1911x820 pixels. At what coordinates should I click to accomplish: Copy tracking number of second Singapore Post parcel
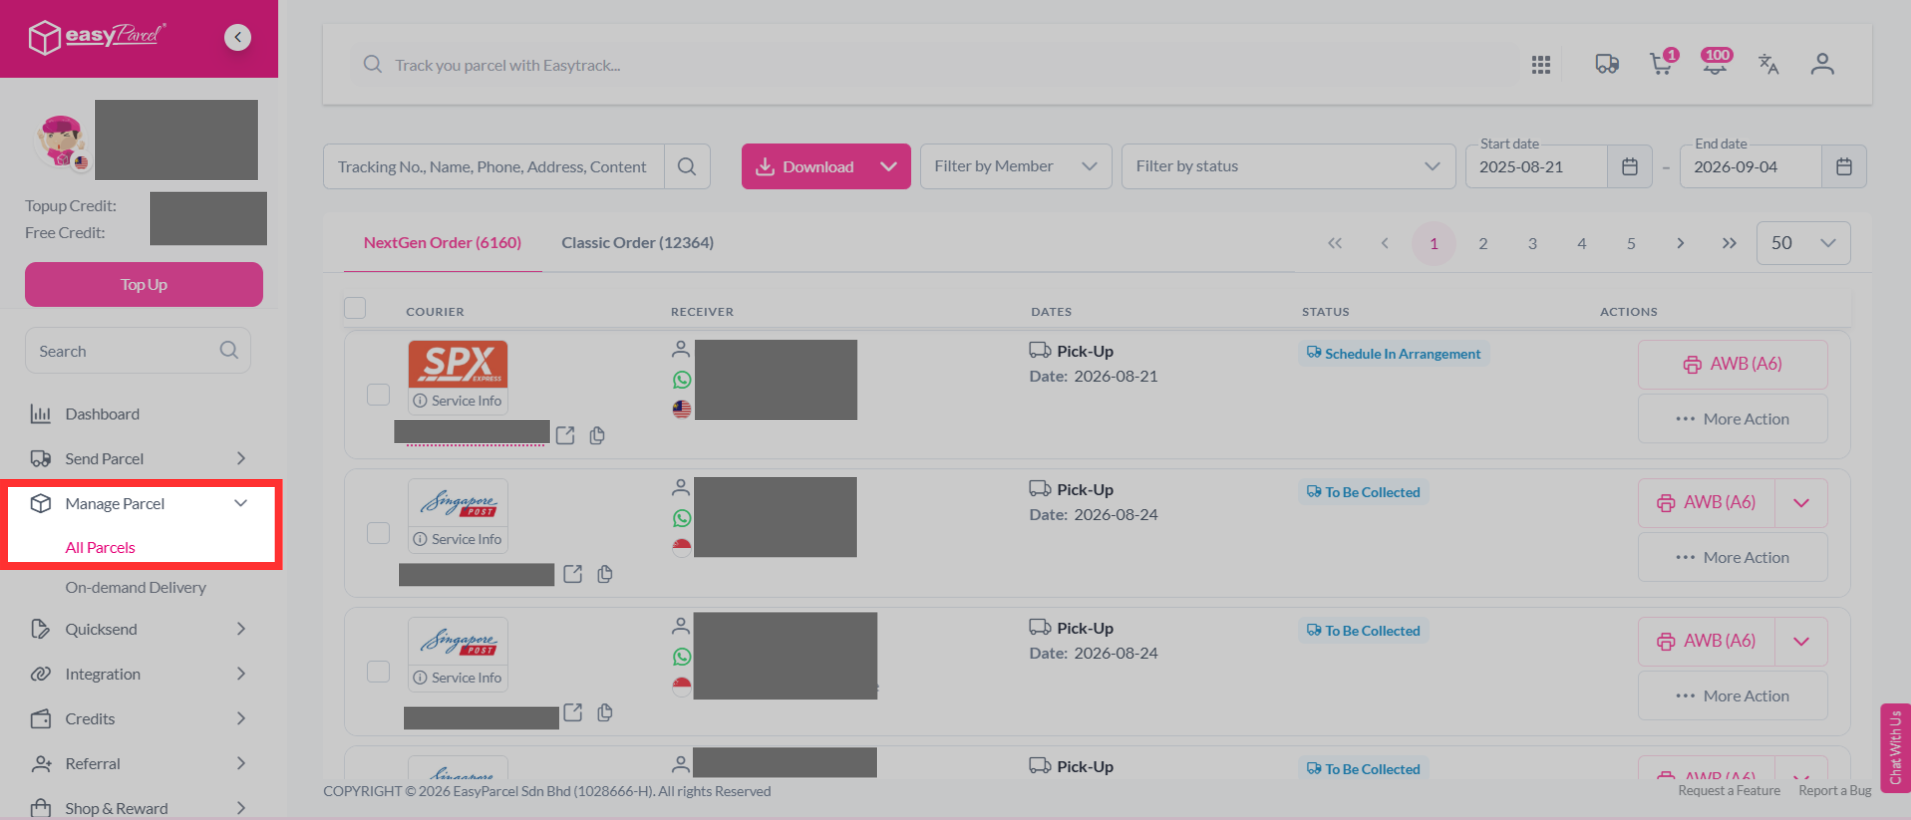[605, 712]
